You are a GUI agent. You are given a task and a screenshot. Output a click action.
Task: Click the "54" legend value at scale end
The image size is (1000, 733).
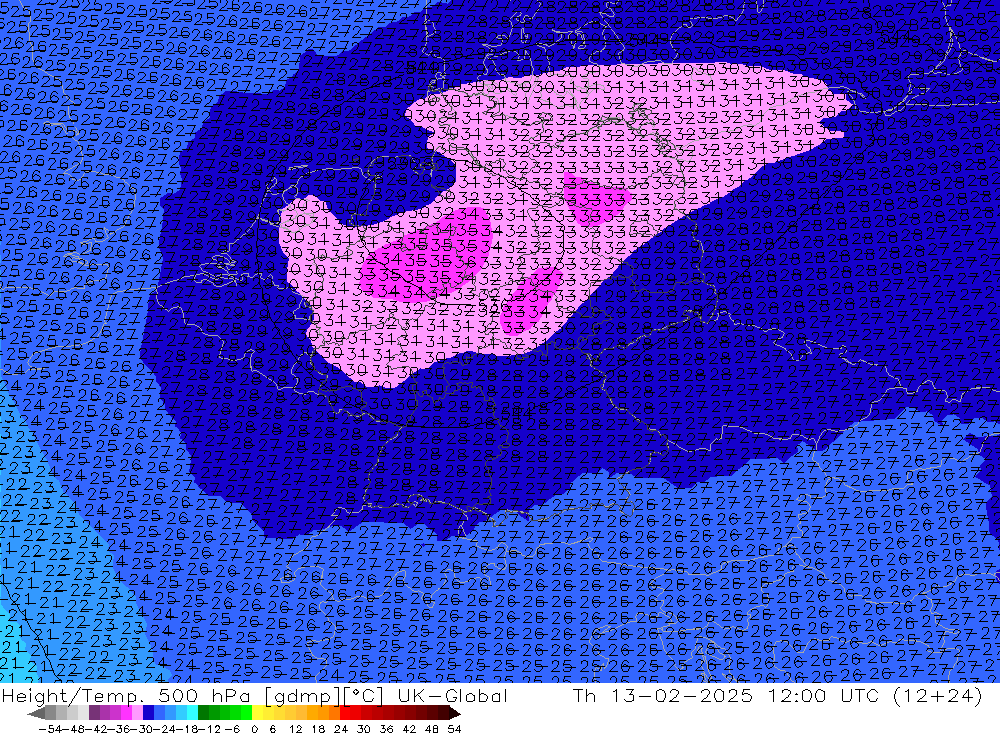[454, 729]
